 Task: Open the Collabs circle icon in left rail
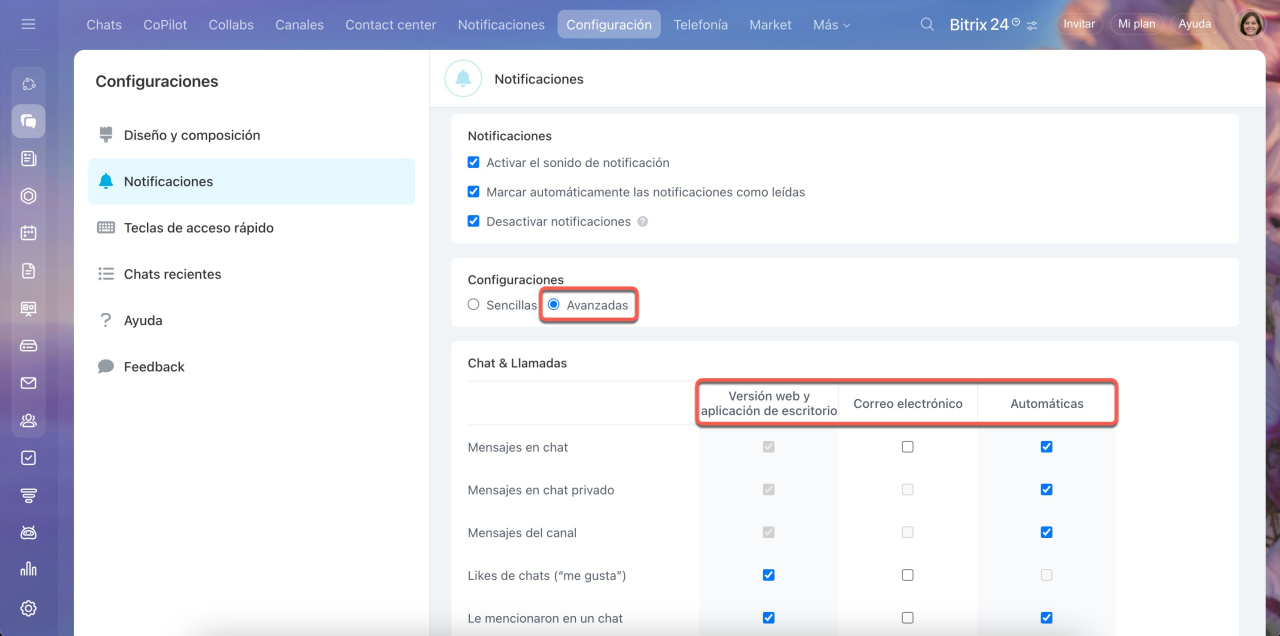(28, 84)
